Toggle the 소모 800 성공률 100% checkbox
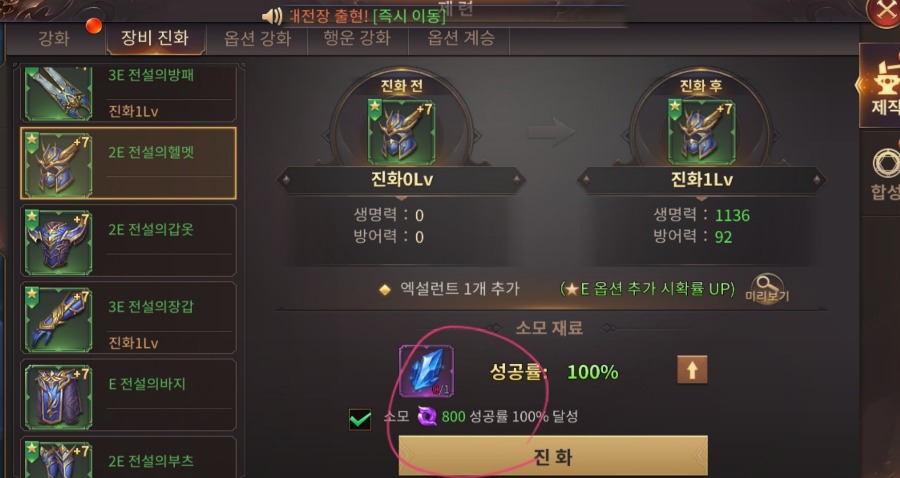 (x=360, y=419)
